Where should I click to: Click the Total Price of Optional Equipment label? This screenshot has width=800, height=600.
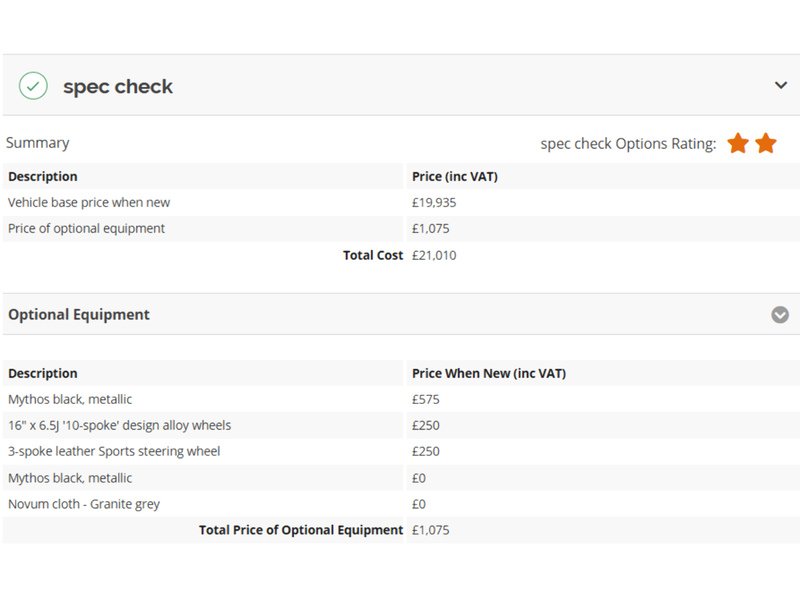point(300,530)
